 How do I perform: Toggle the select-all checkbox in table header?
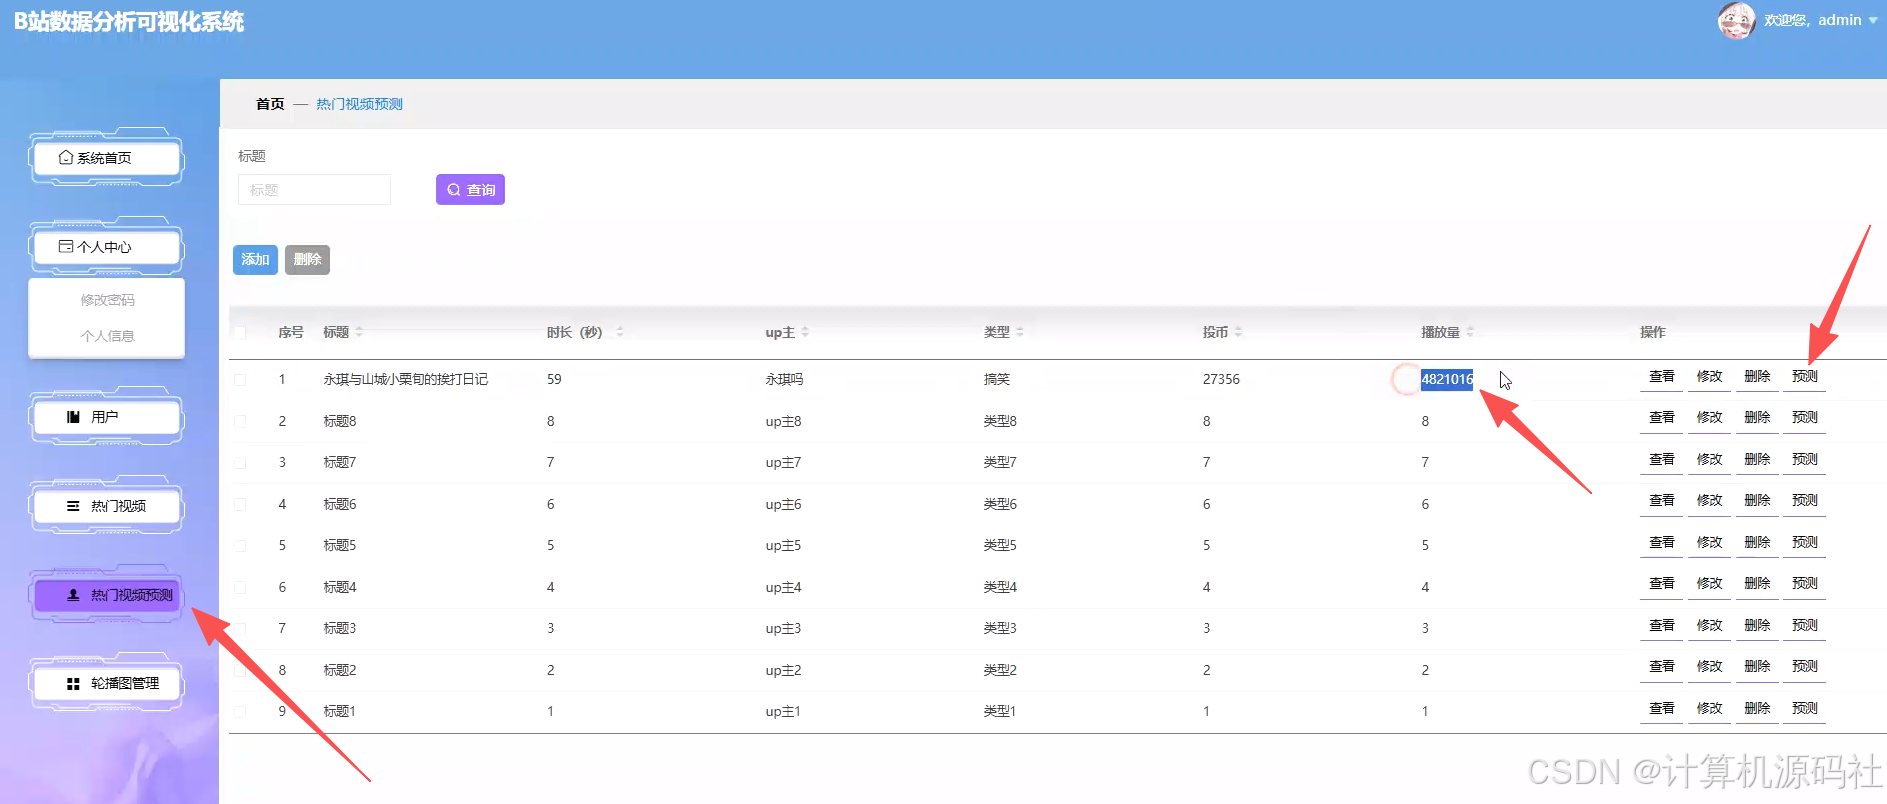pyautogui.click(x=240, y=332)
